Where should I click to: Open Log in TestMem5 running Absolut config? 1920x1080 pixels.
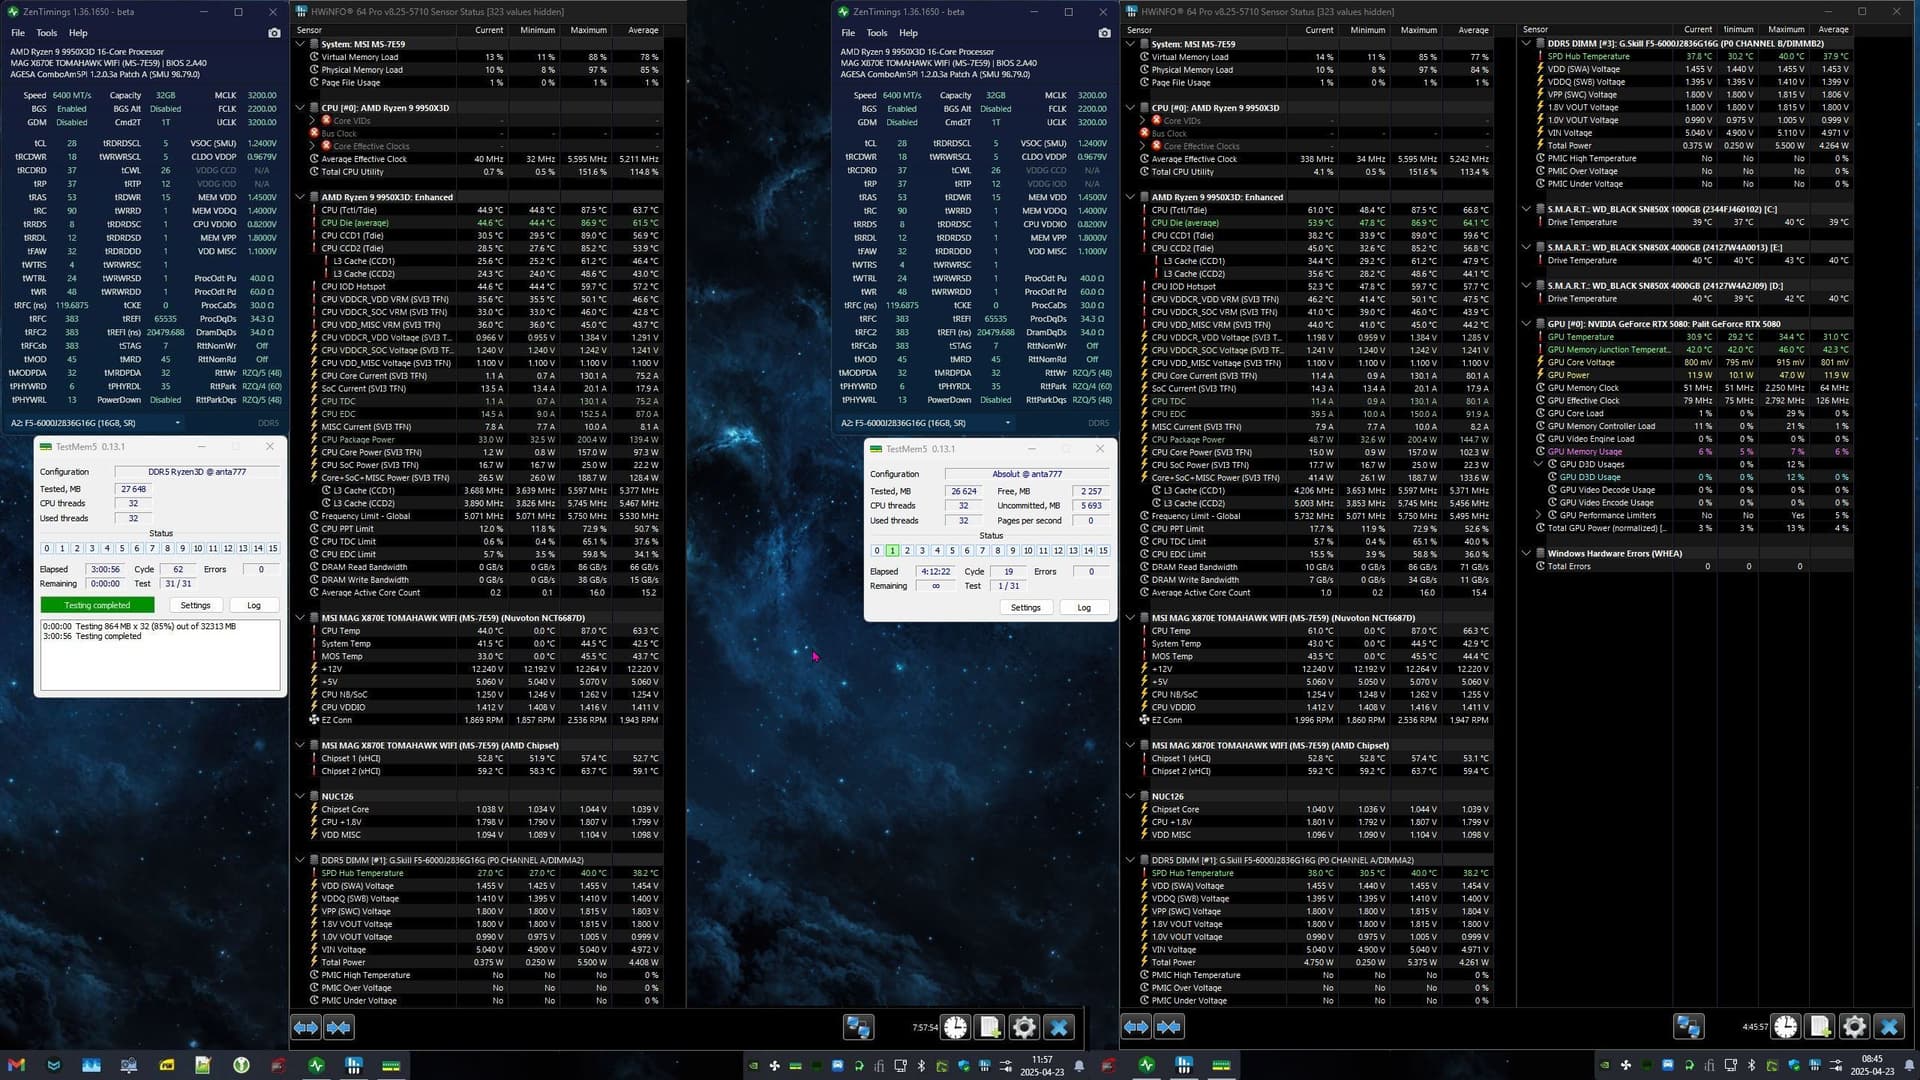click(1083, 608)
